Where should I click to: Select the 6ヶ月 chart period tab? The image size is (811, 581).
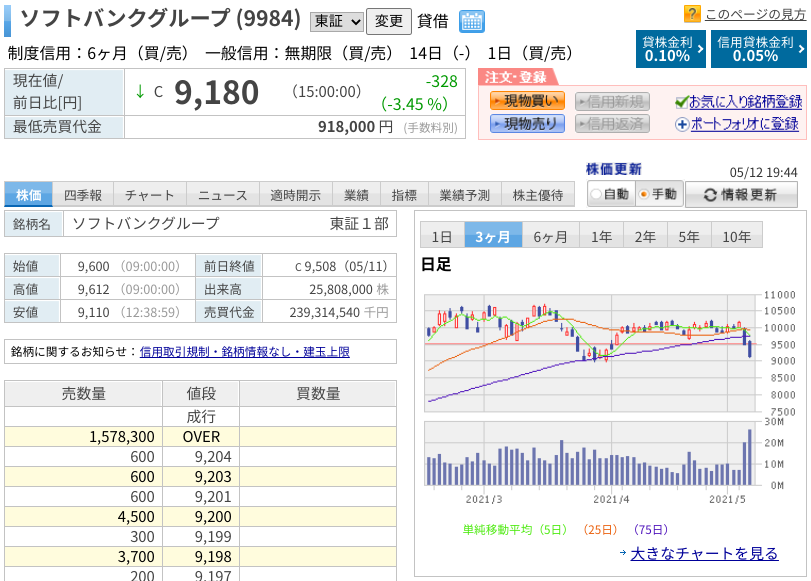(551, 235)
